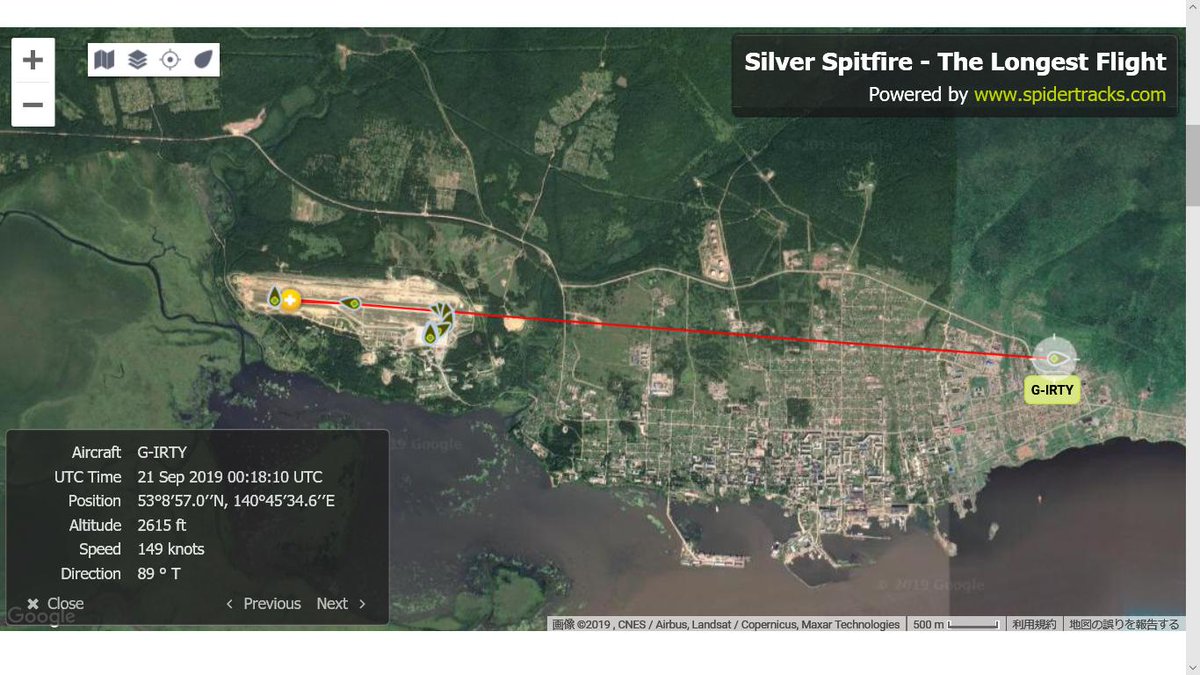Click the Position coordinates value
The image size is (1200, 675).
coord(235,501)
